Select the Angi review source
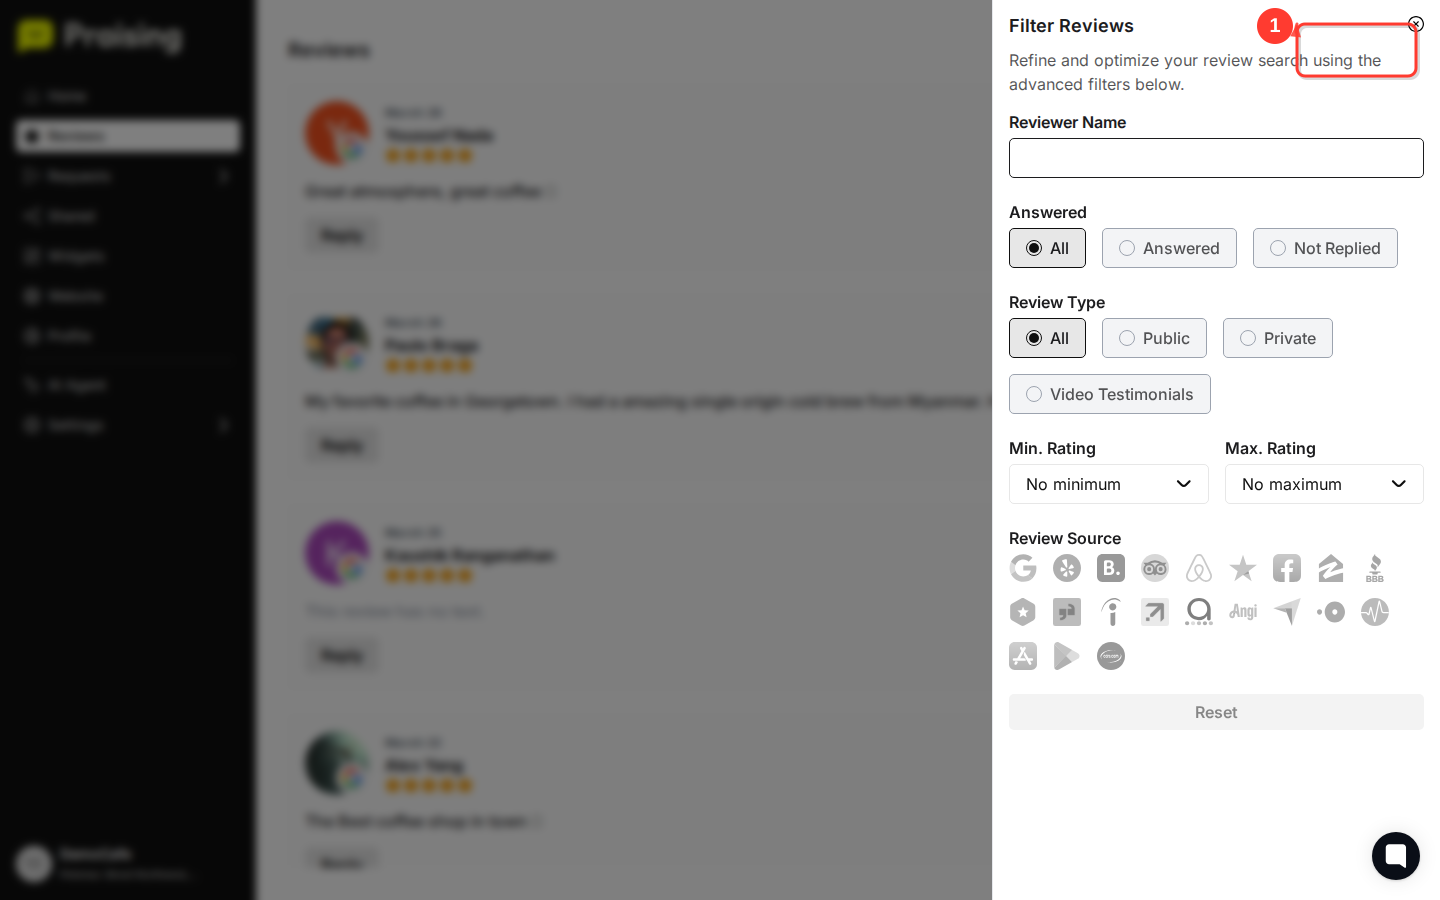This screenshot has width=1440, height=900. (x=1243, y=612)
